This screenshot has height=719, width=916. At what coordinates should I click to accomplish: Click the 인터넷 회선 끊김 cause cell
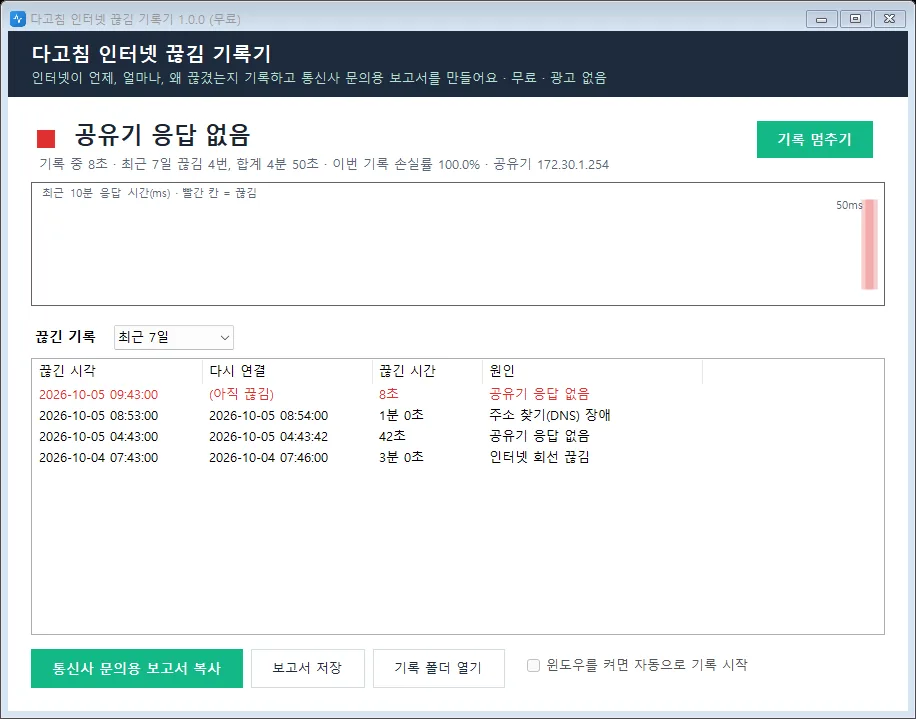[539, 457]
